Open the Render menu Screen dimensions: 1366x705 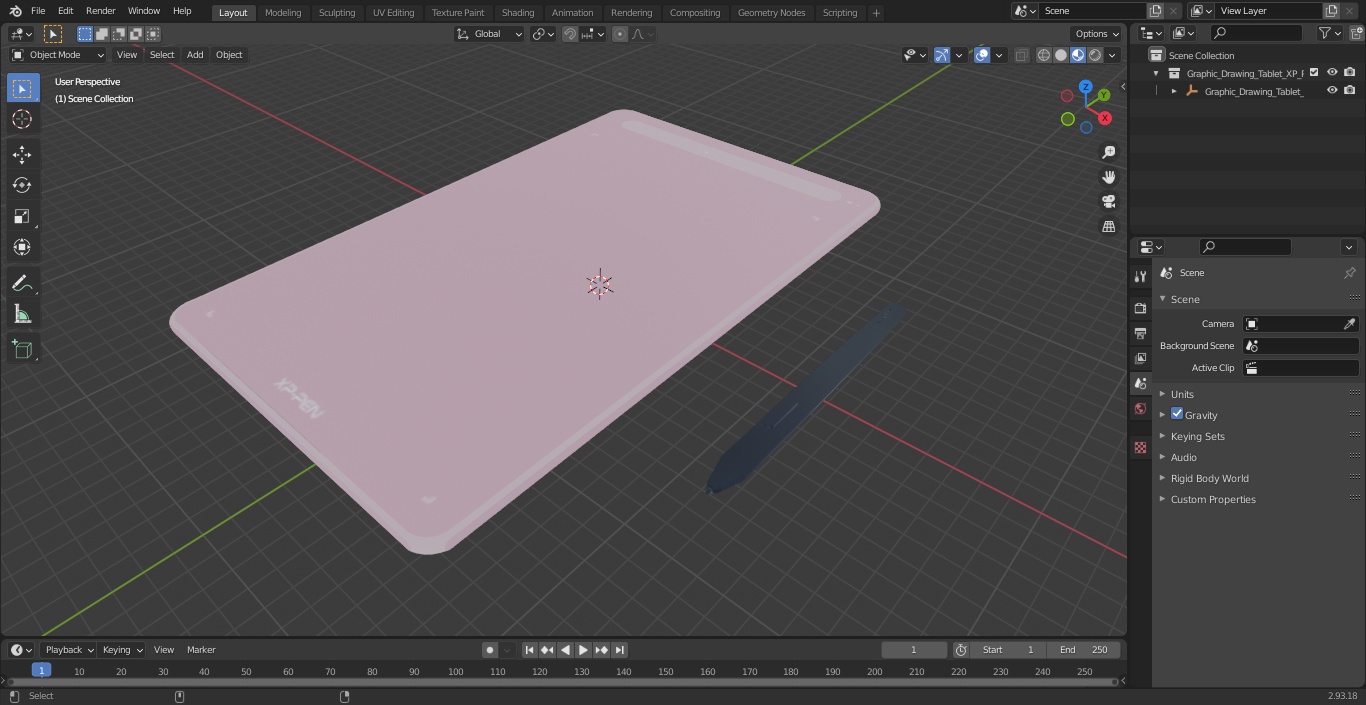click(100, 11)
